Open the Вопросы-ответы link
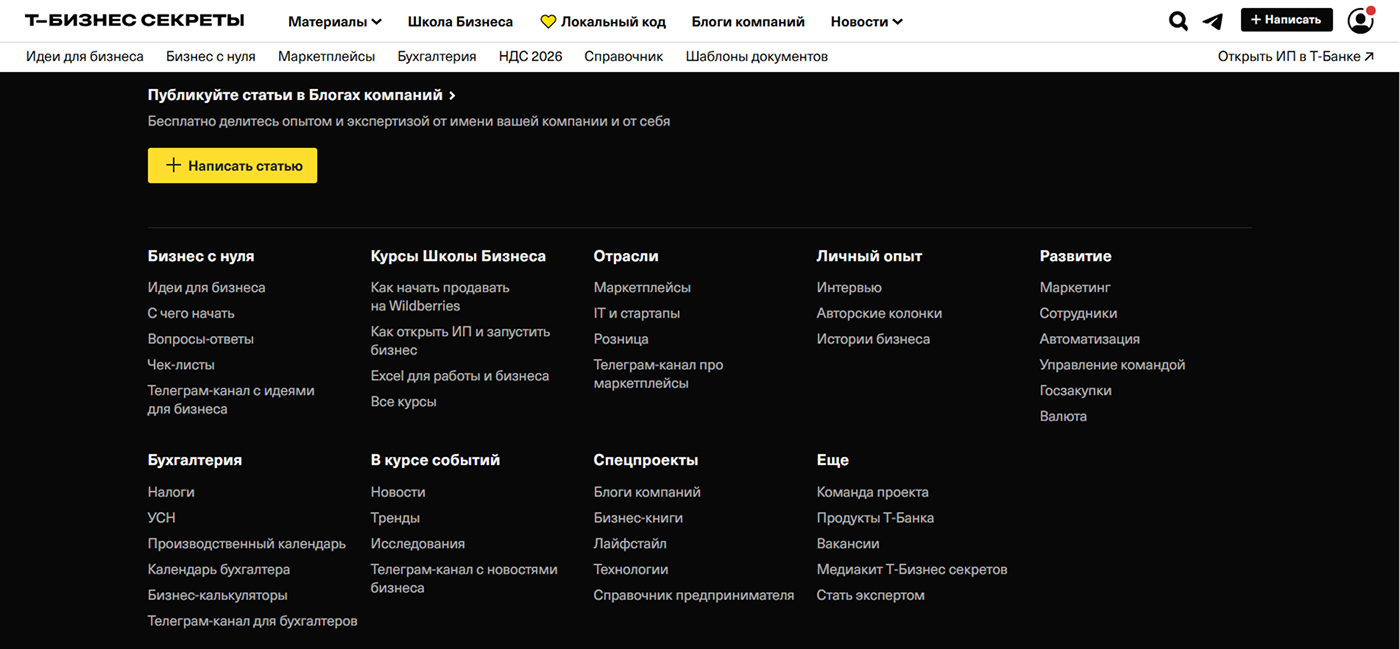 201,339
